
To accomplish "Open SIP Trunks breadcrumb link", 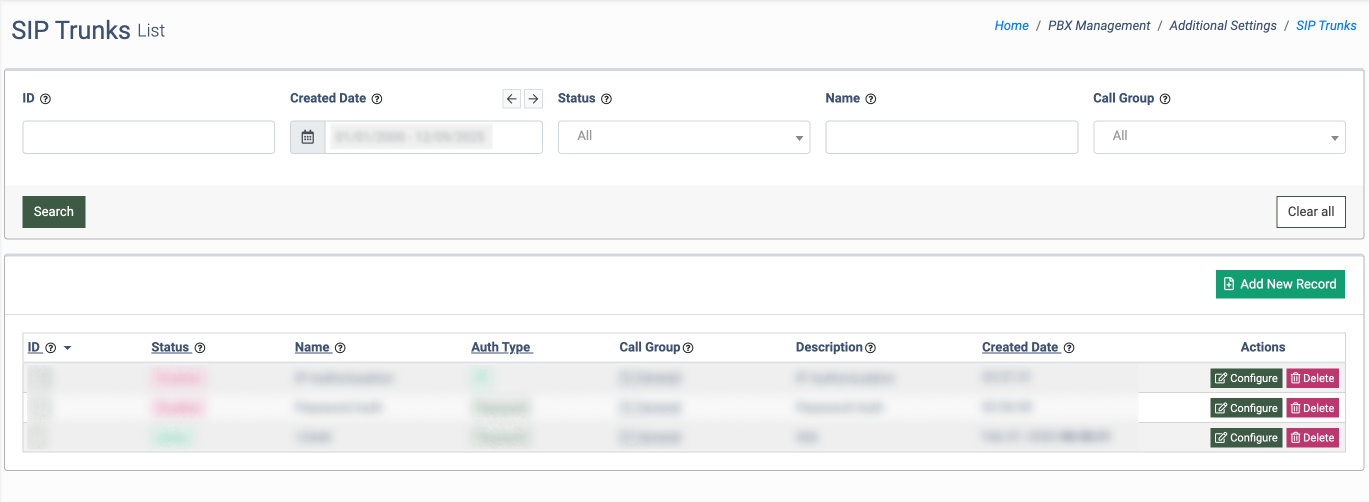I will [1326, 26].
